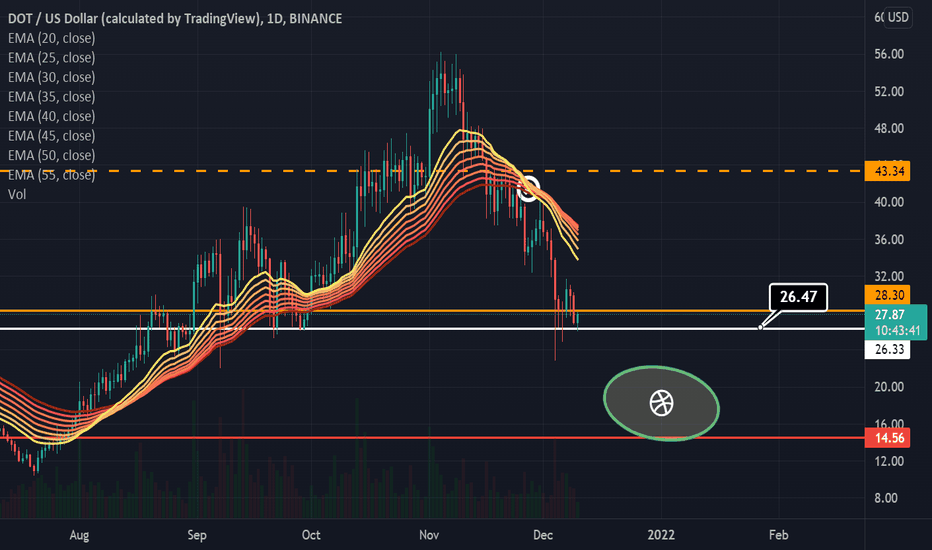Select the Vol indicator label

pos(17,194)
